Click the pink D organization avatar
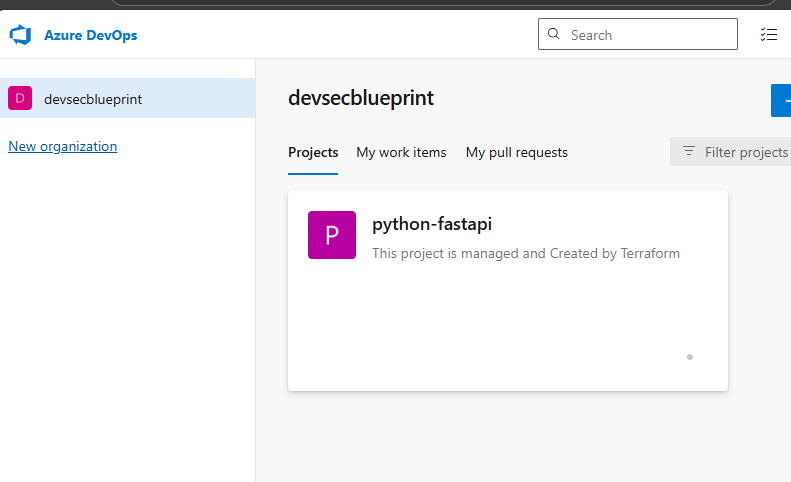Image resolution: width=791 pixels, height=482 pixels. click(20, 98)
